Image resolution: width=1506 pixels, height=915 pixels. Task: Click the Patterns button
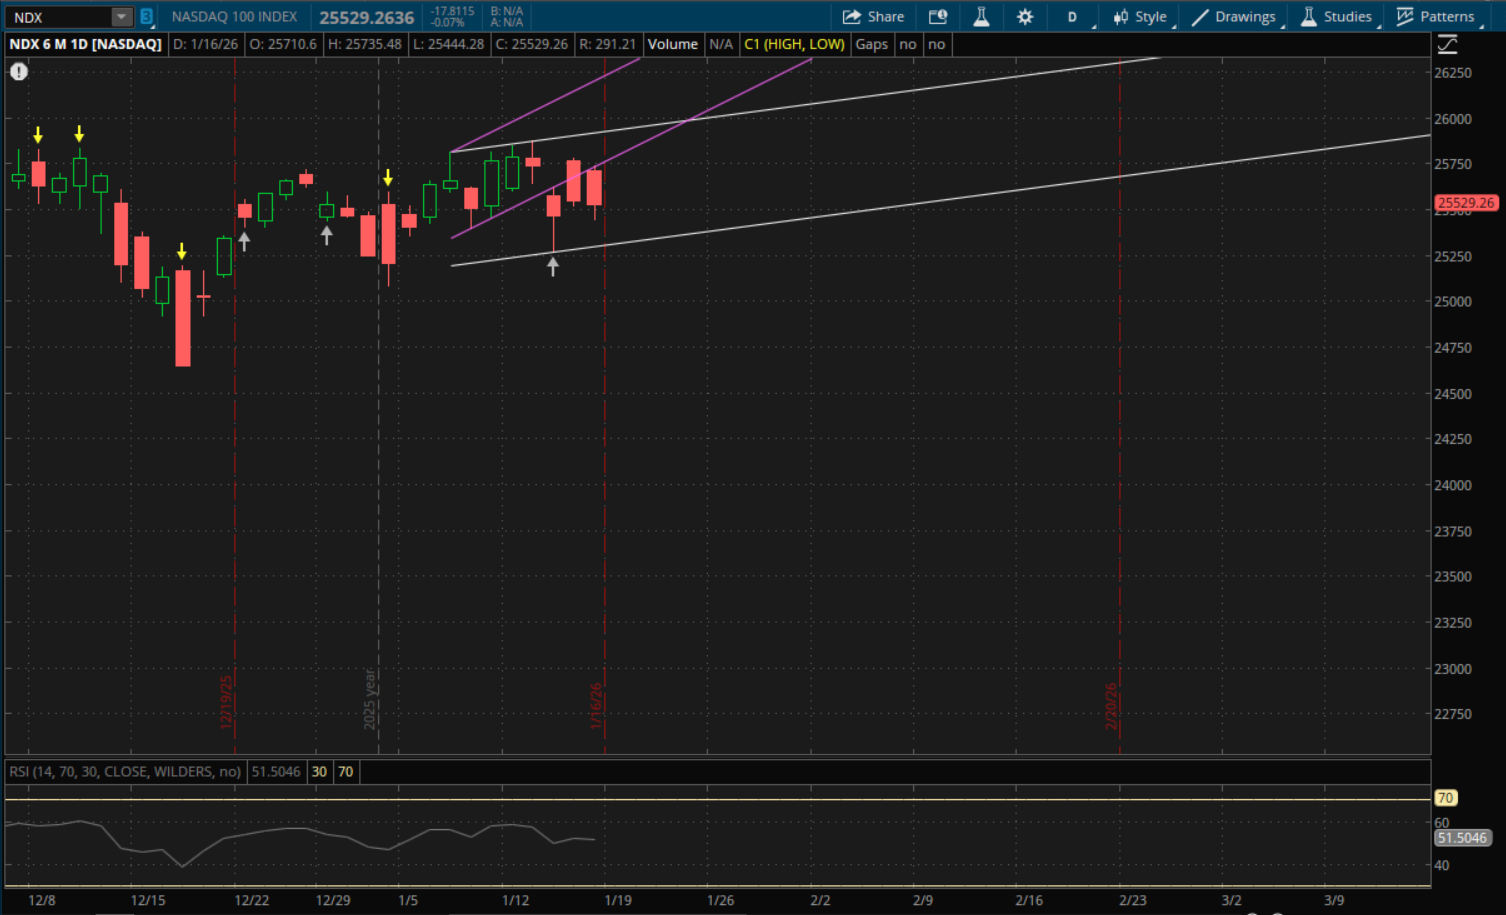click(1435, 17)
